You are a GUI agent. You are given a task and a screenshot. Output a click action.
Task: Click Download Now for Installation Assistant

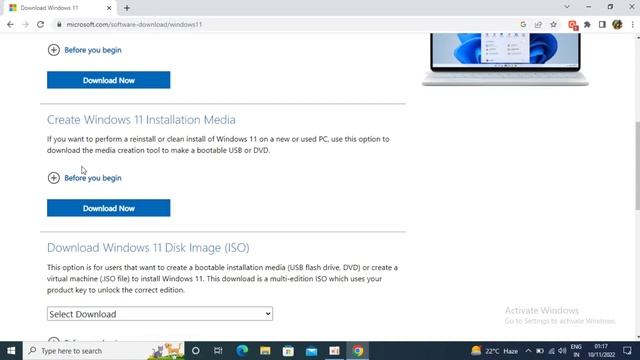[x=109, y=80]
